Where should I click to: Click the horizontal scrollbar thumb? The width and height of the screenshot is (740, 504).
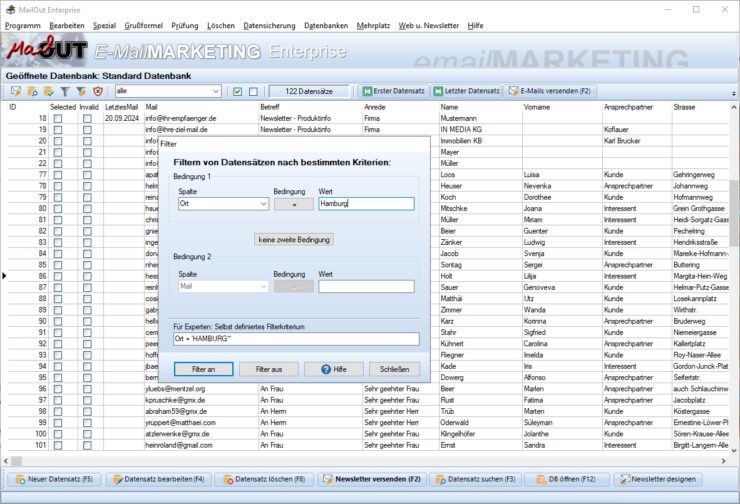pyautogui.click(x=16, y=461)
